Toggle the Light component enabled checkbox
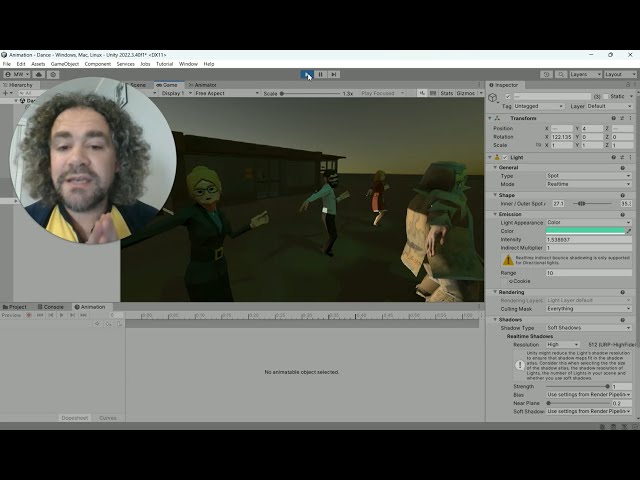This screenshot has width=640, height=480. point(505,158)
